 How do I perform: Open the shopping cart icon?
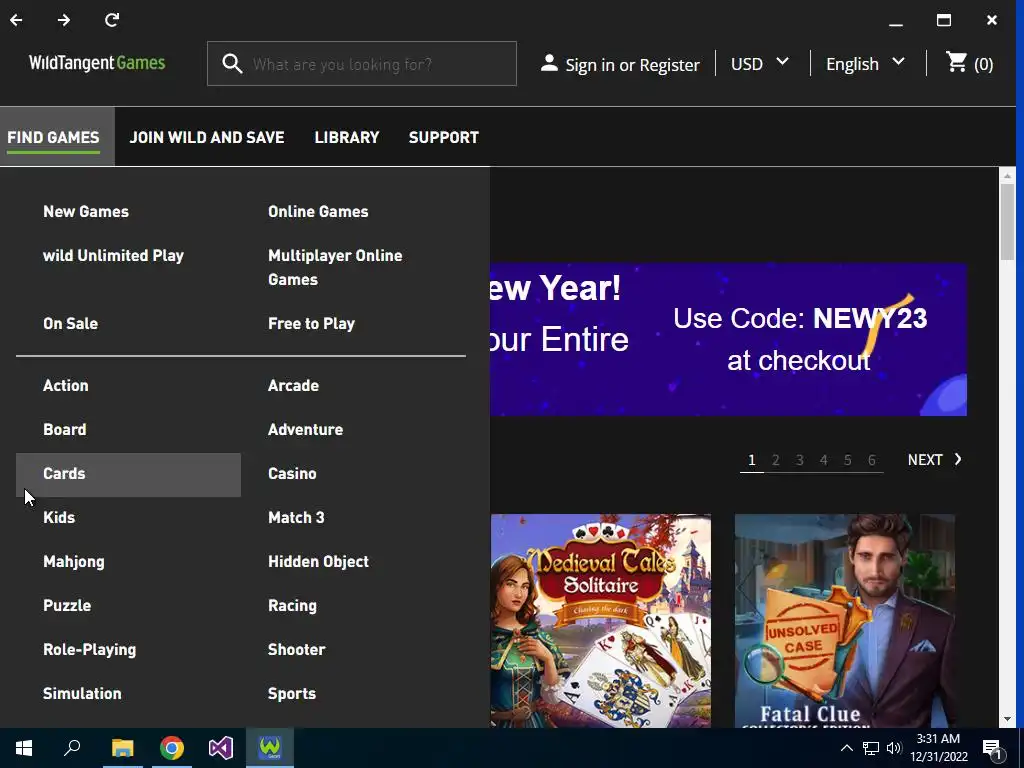coord(956,63)
